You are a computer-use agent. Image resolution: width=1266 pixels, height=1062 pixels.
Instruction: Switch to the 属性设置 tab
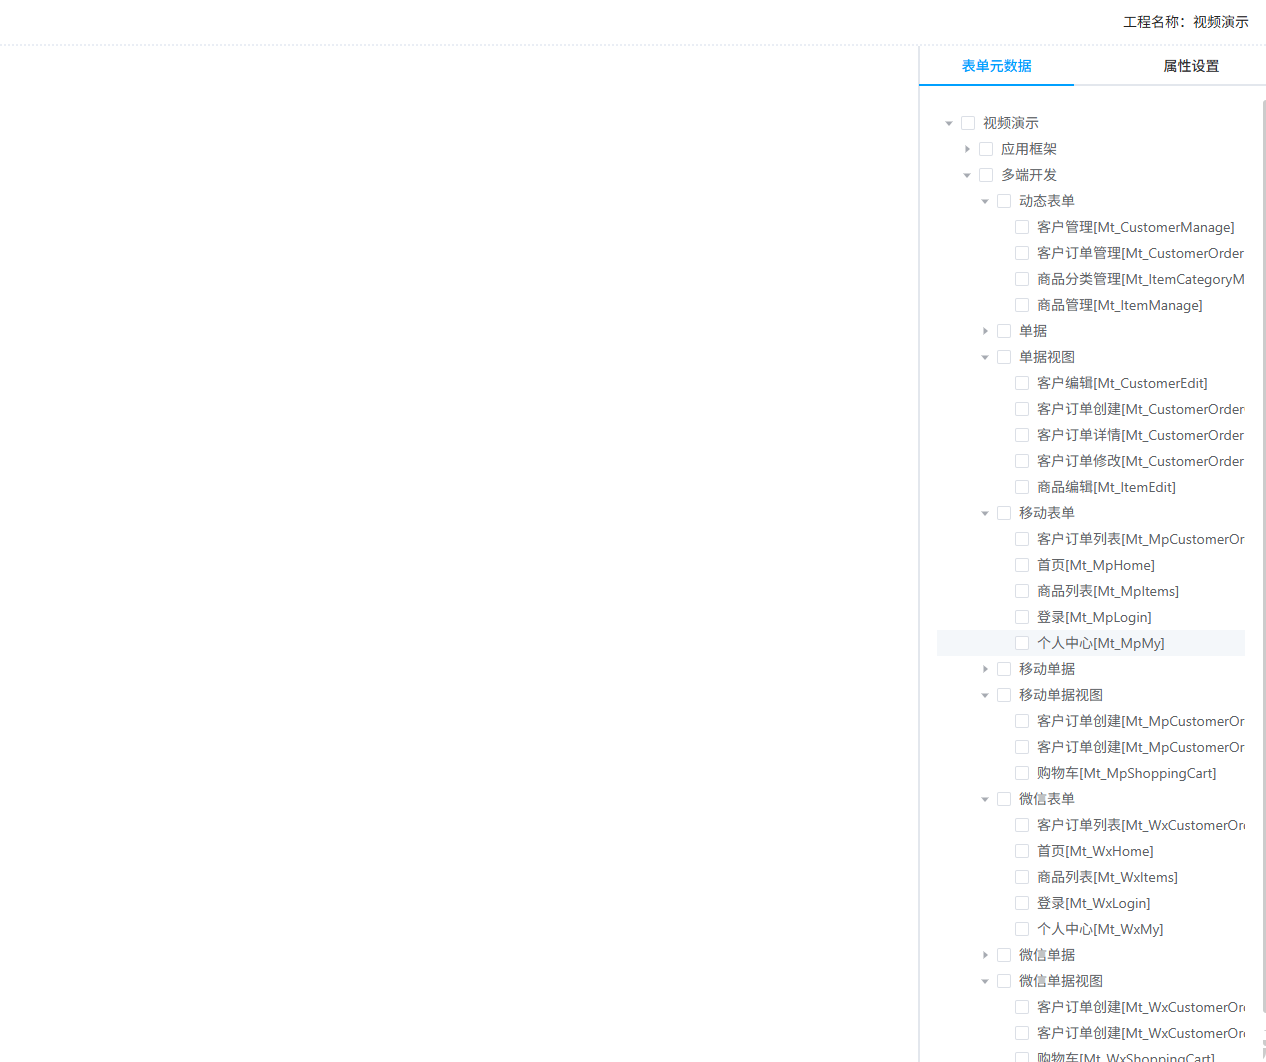pos(1190,66)
